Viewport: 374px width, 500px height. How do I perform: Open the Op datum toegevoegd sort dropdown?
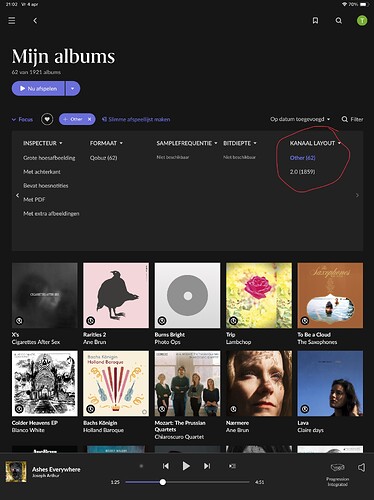(300, 119)
